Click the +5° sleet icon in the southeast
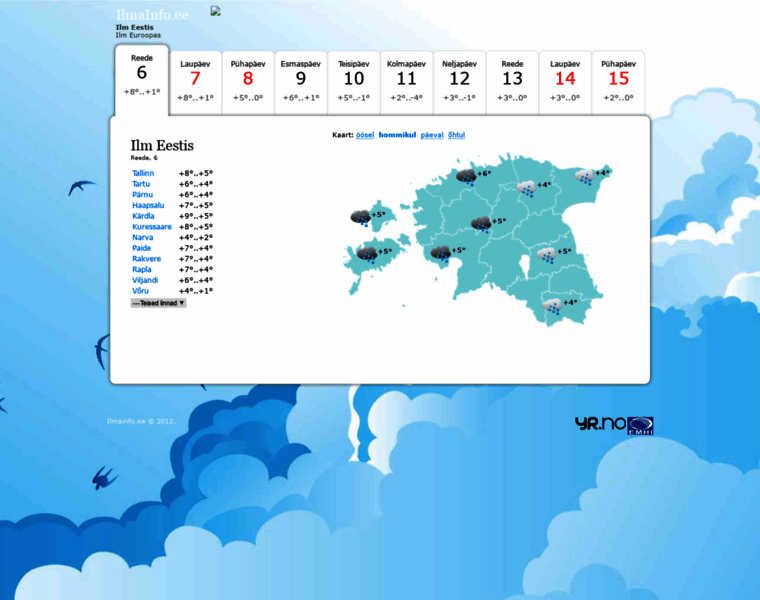The image size is (760, 600). [546, 255]
